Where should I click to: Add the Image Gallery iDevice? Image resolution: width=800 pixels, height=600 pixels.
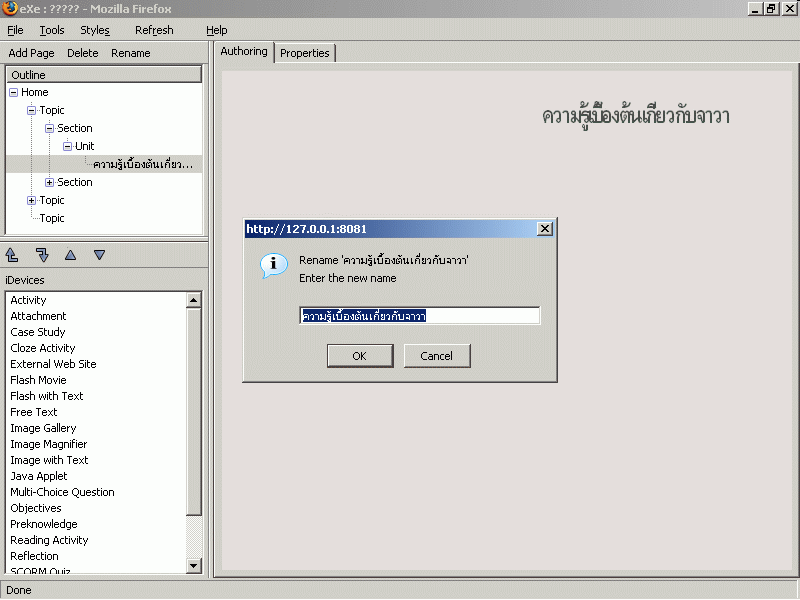[x=43, y=428]
